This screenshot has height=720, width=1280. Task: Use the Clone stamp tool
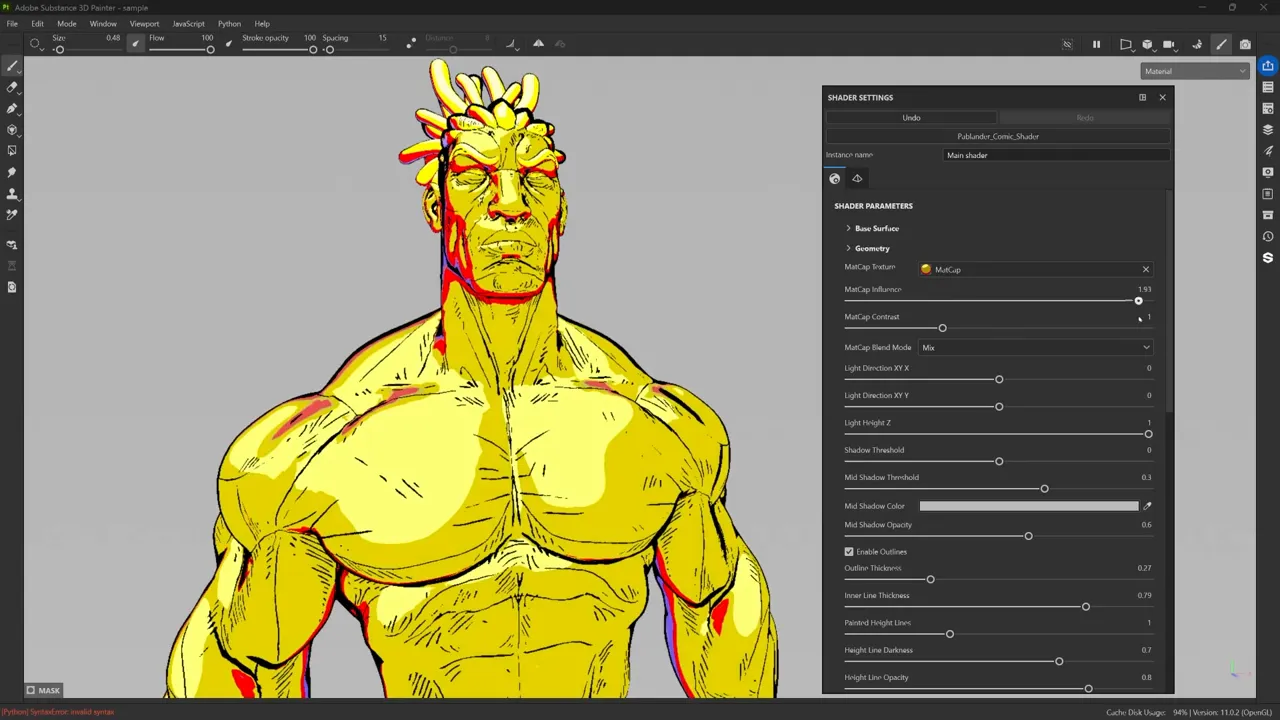click(12, 193)
